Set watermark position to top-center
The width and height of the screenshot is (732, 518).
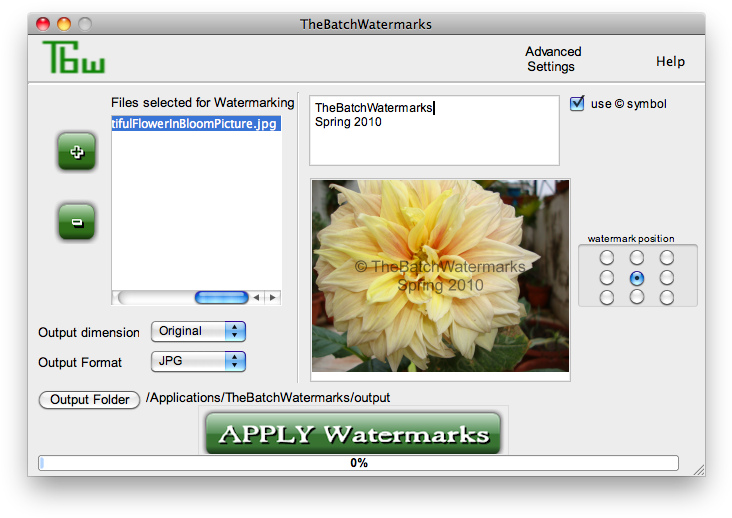637,257
